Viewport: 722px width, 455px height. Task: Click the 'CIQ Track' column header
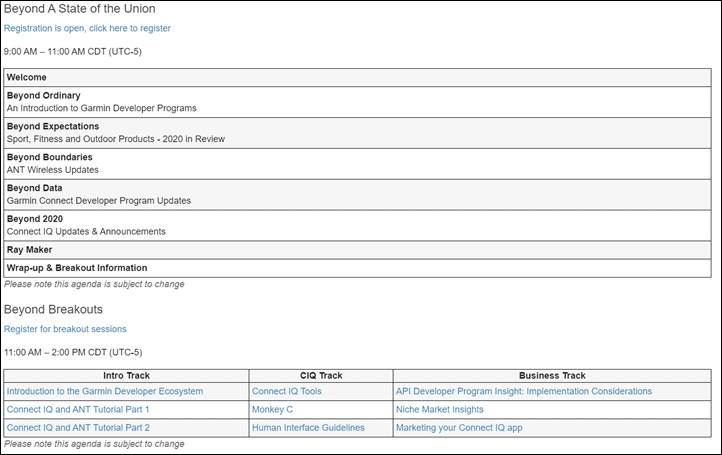pyautogui.click(x=321, y=376)
